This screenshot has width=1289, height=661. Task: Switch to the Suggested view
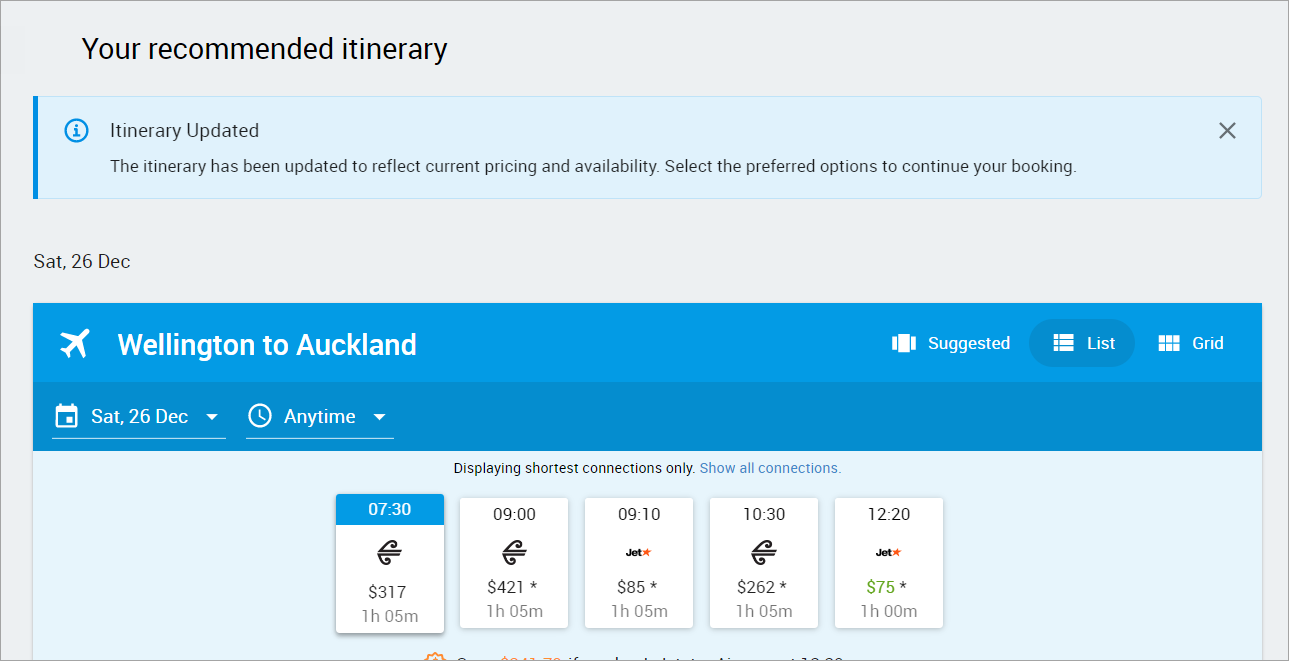tap(950, 342)
